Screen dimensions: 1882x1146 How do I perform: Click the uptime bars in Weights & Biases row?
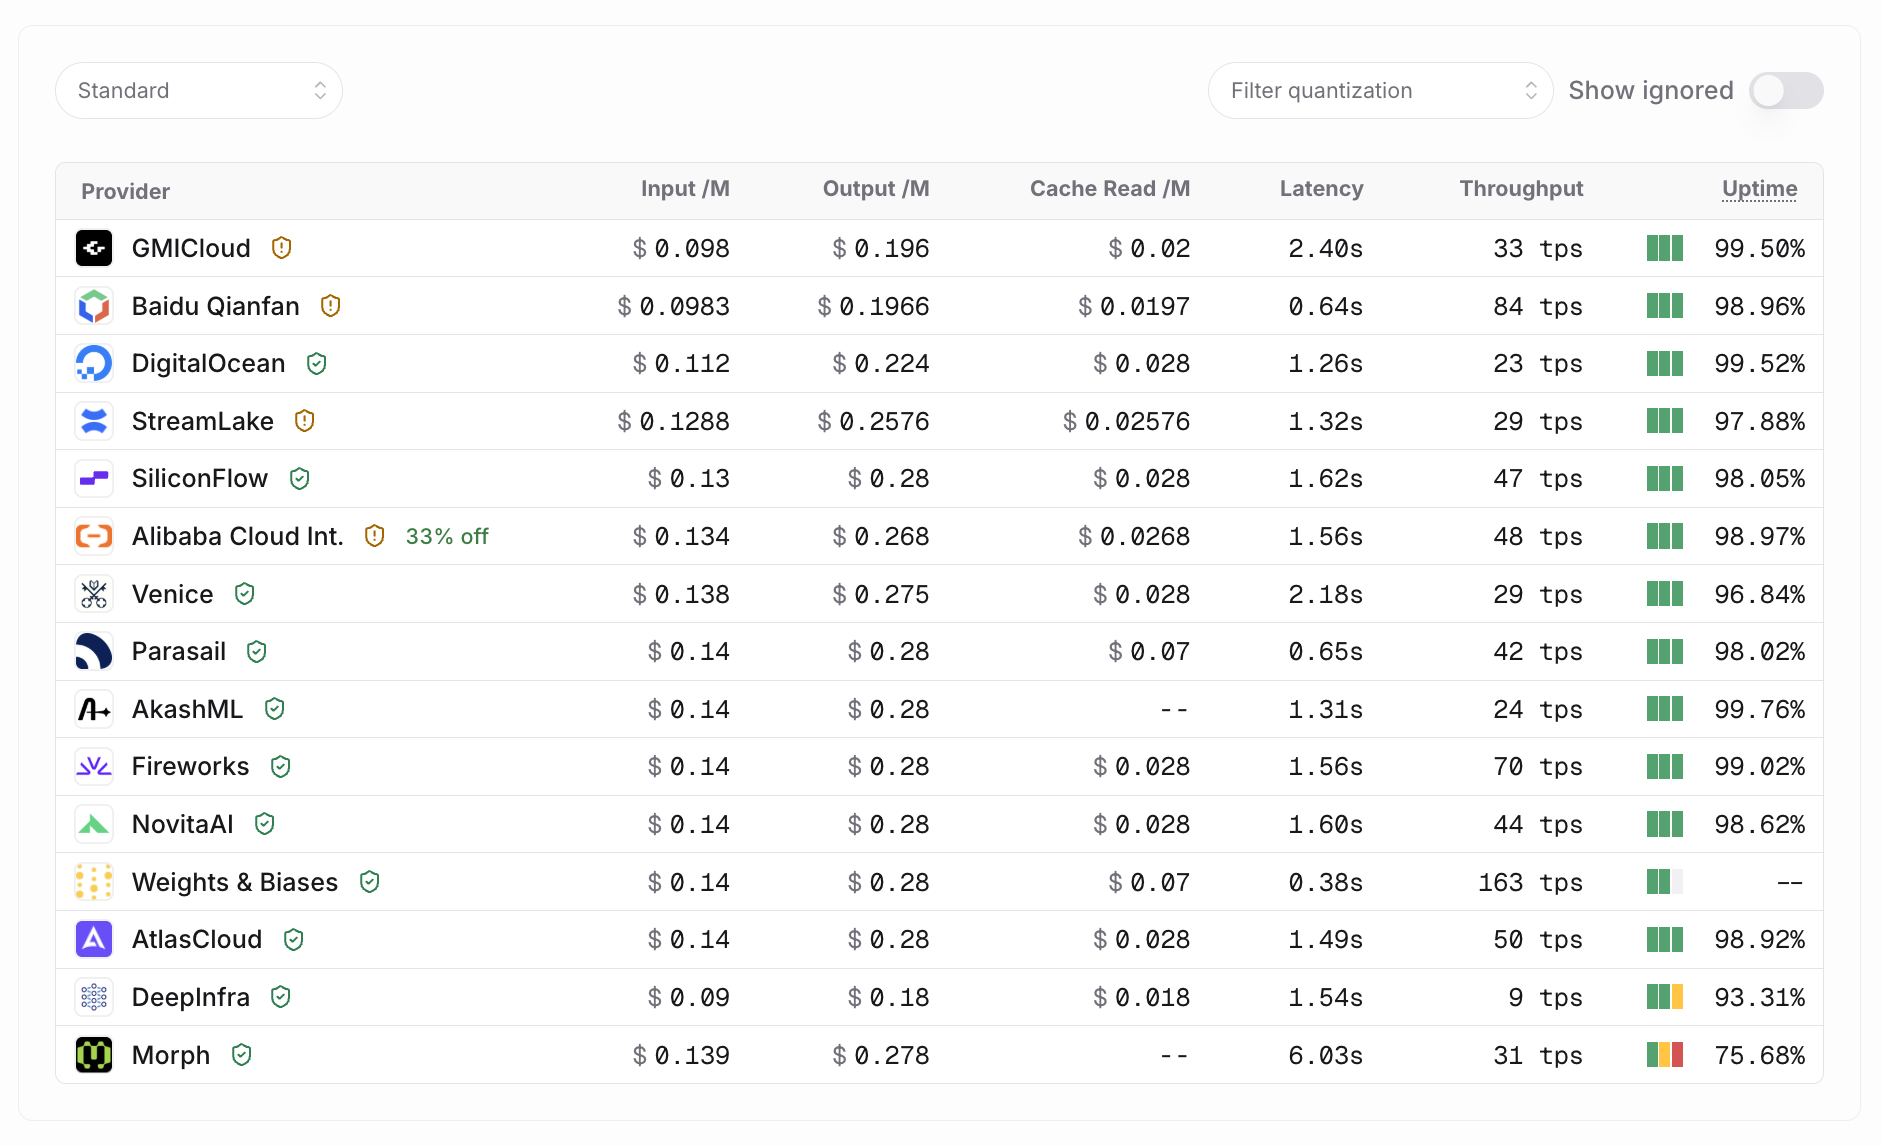click(1665, 882)
